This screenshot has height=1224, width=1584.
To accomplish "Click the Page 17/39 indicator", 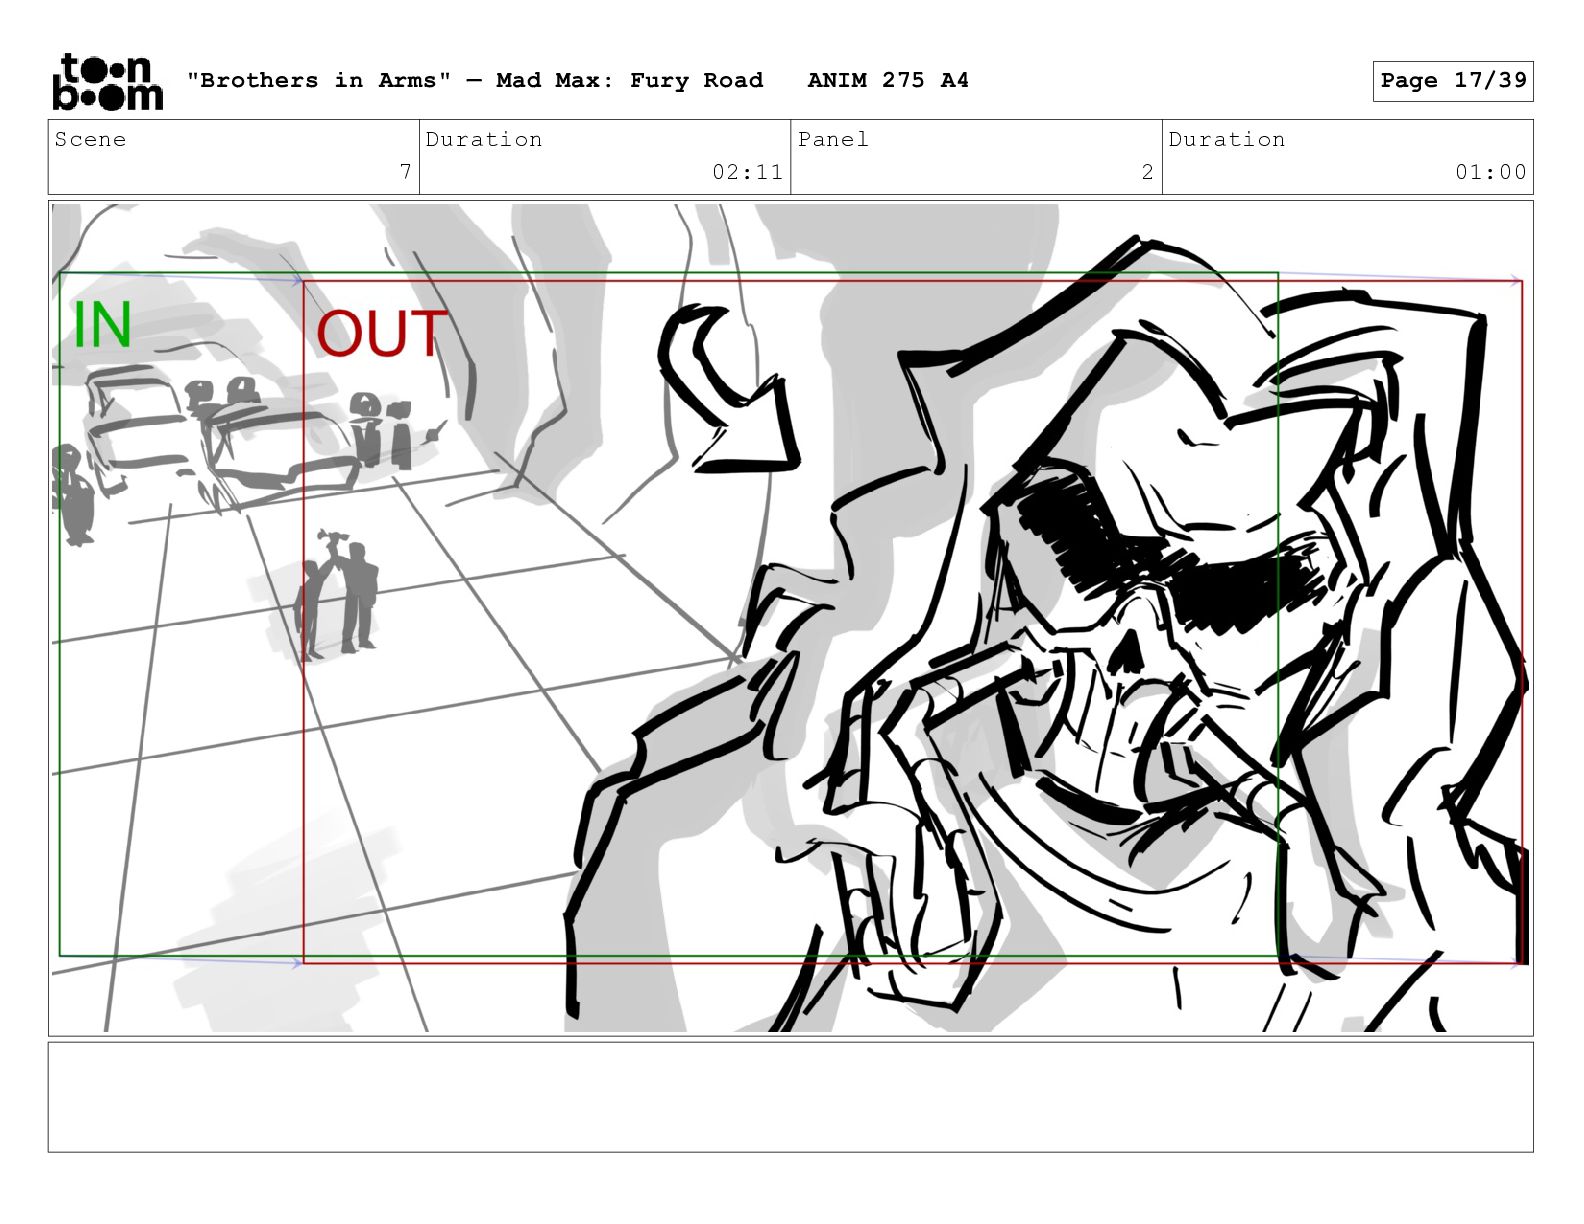I will pos(1453,81).
